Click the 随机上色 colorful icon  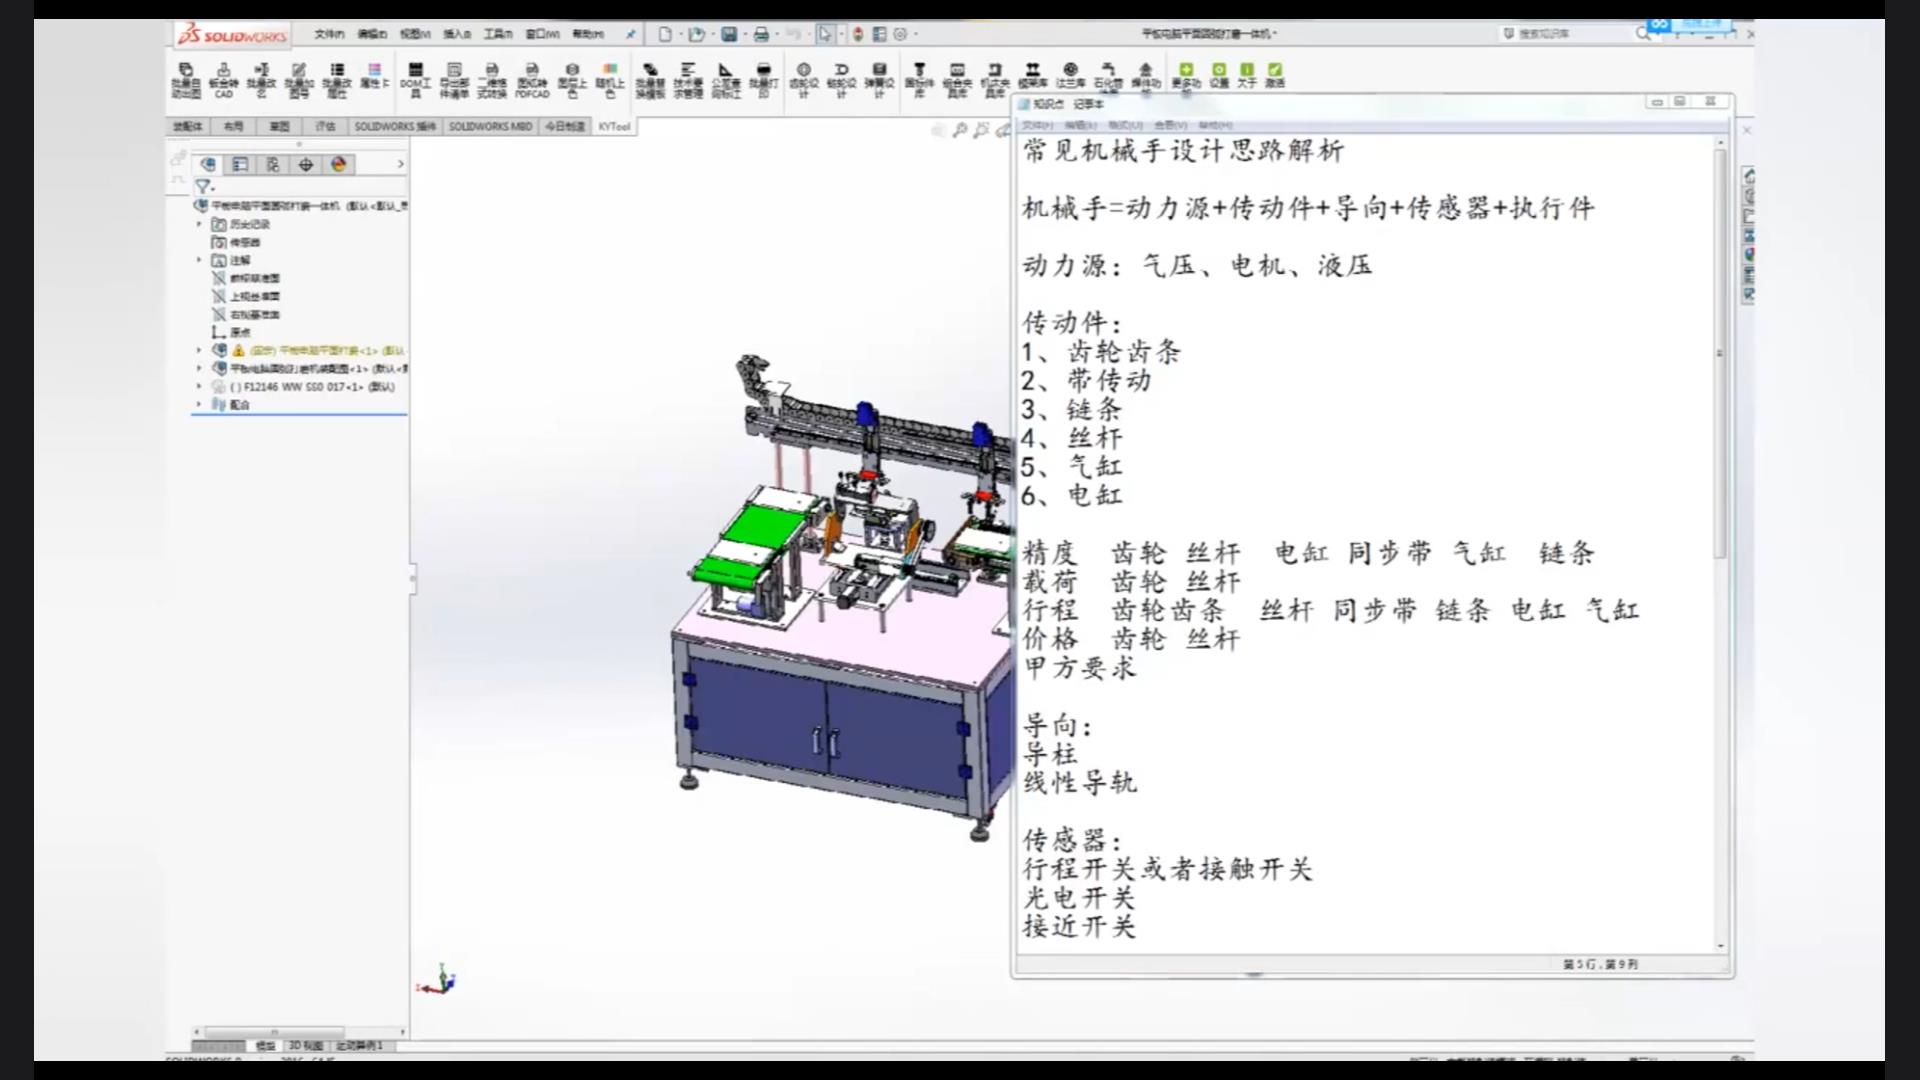pos(610,80)
